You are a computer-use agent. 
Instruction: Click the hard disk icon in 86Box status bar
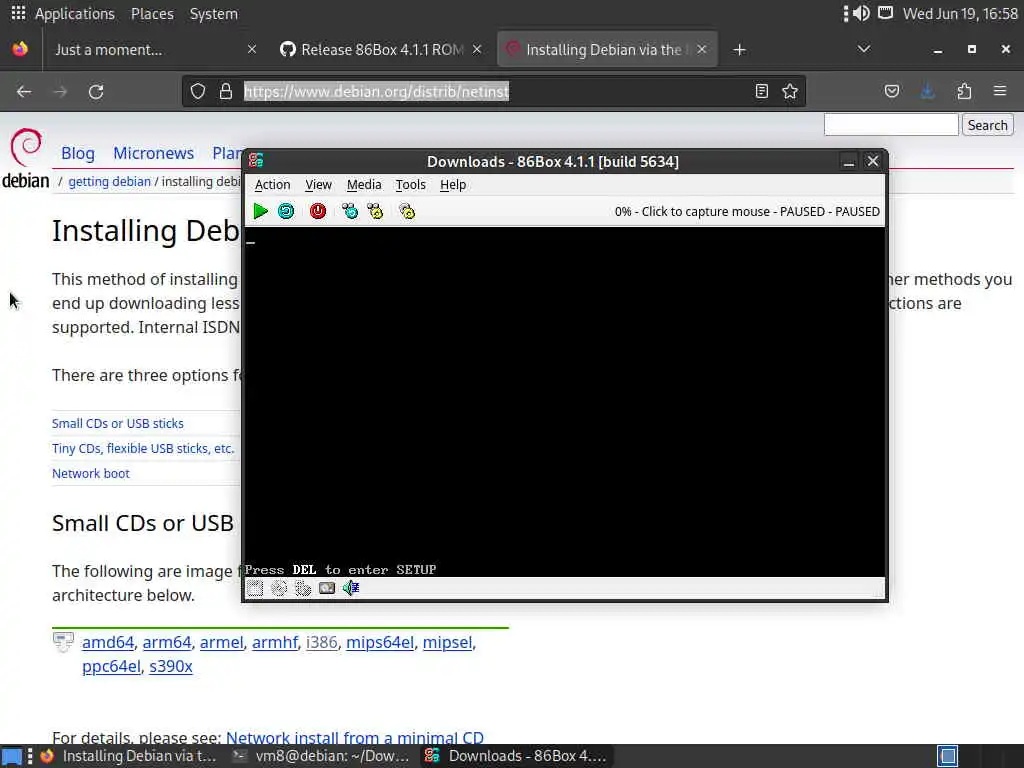pyautogui.click(x=303, y=588)
